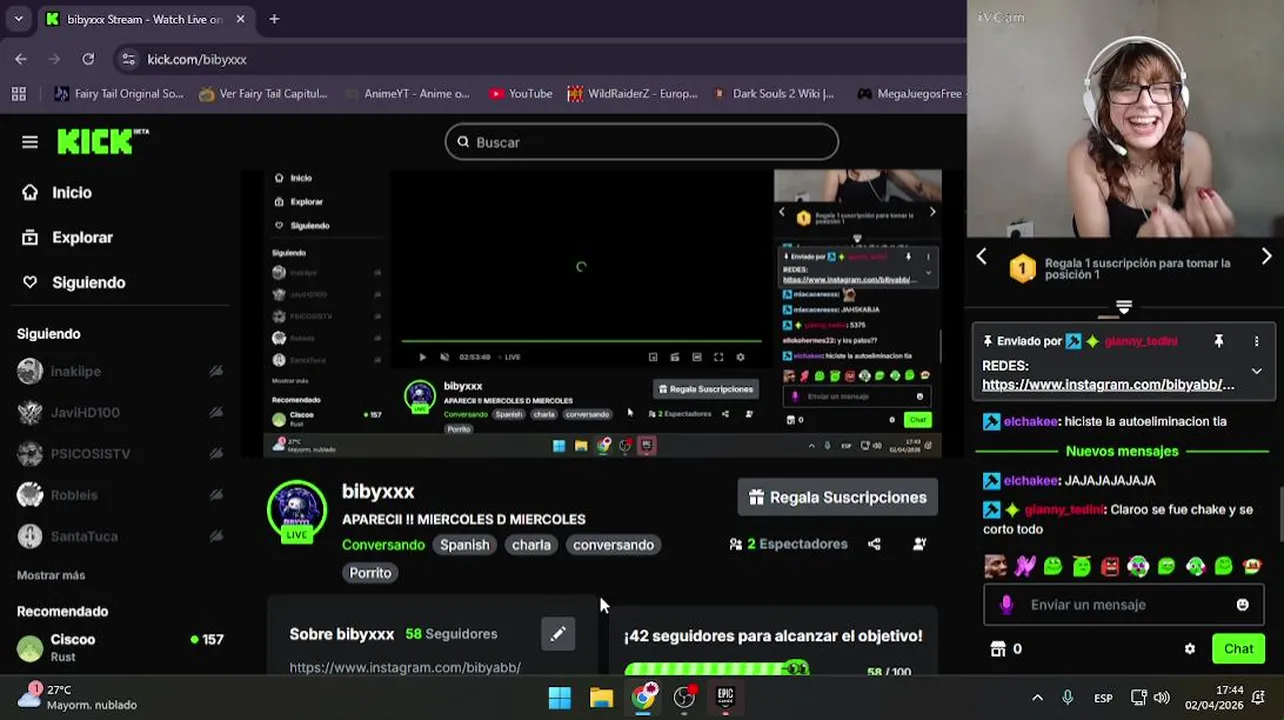Image resolution: width=1284 pixels, height=720 pixels.
Task: Click the reload page button in Chrome
Action: coord(88,59)
